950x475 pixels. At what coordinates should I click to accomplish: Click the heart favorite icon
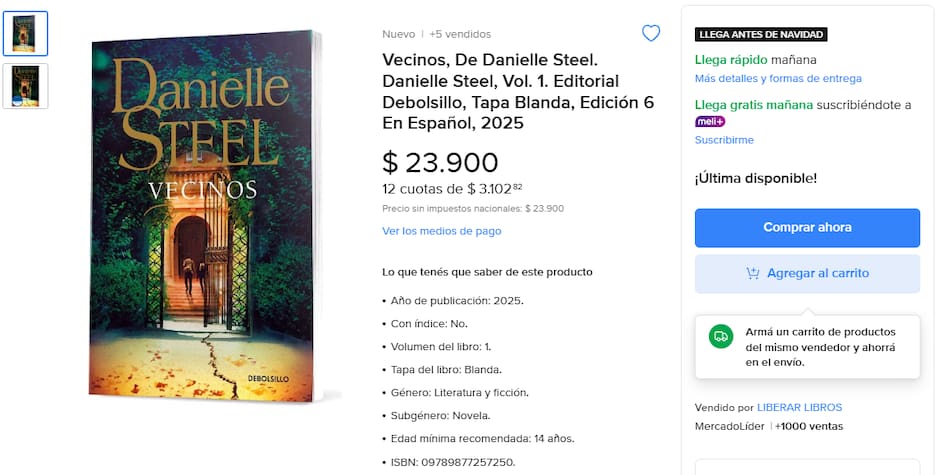click(651, 33)
